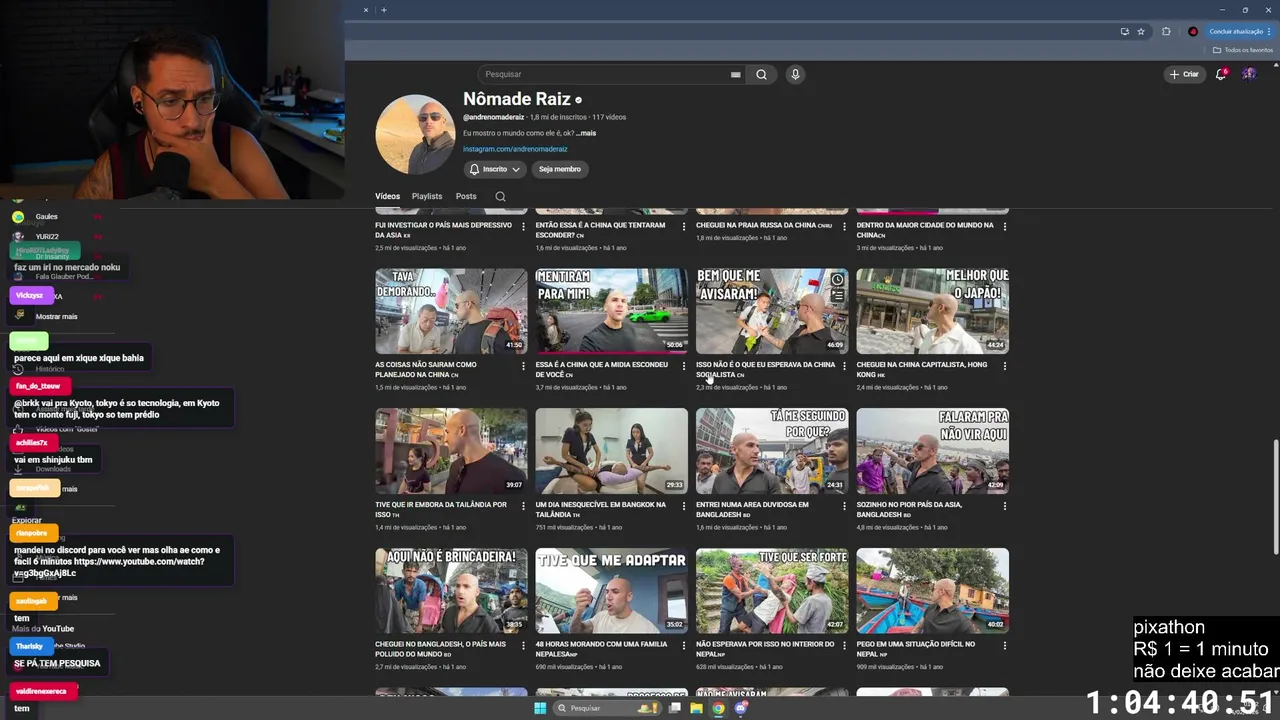Viewport: 1280px width, 720px height.
Task: Open the massage thumbnail with 29:33 duration
Action: 611,451
